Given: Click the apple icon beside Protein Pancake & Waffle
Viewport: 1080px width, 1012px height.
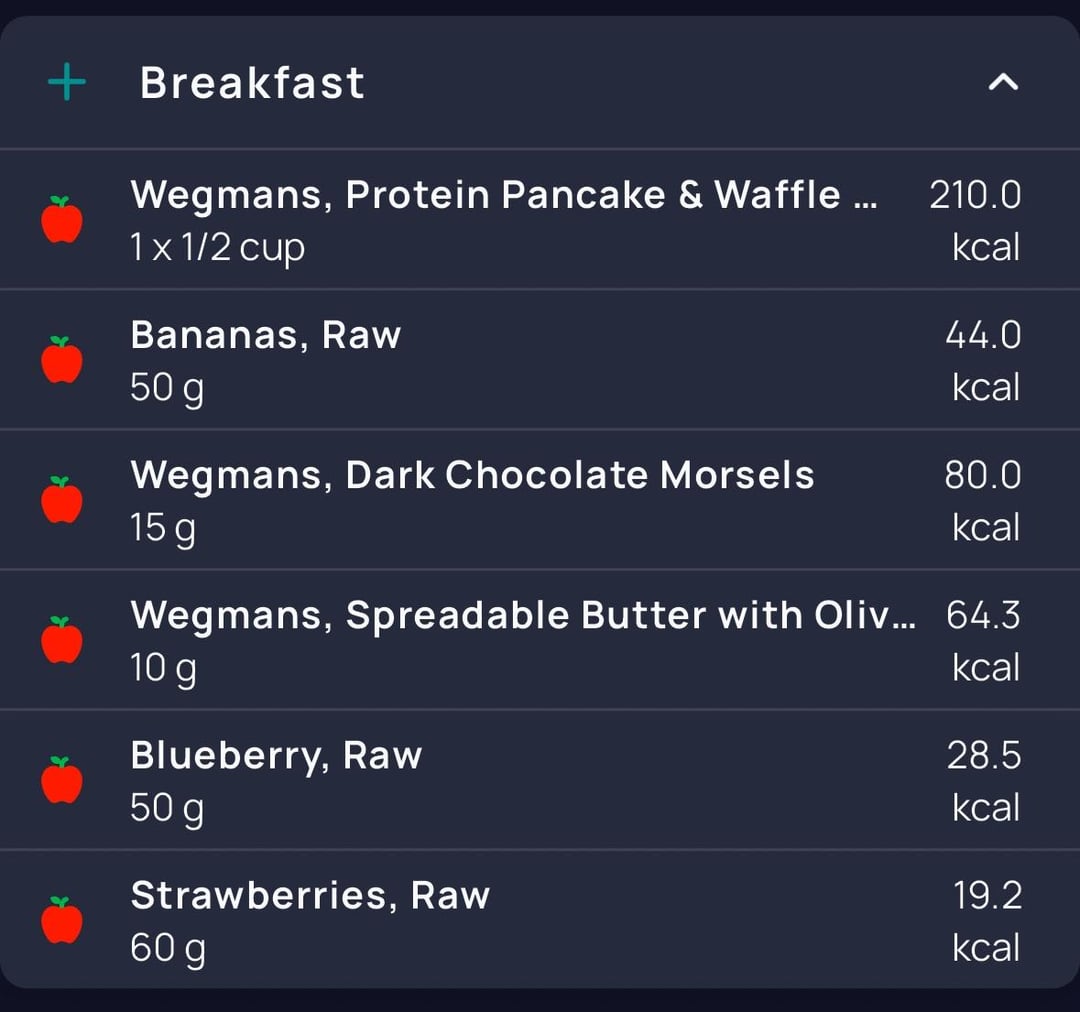Looking at the screenshot, I should [x=62, y=219].
